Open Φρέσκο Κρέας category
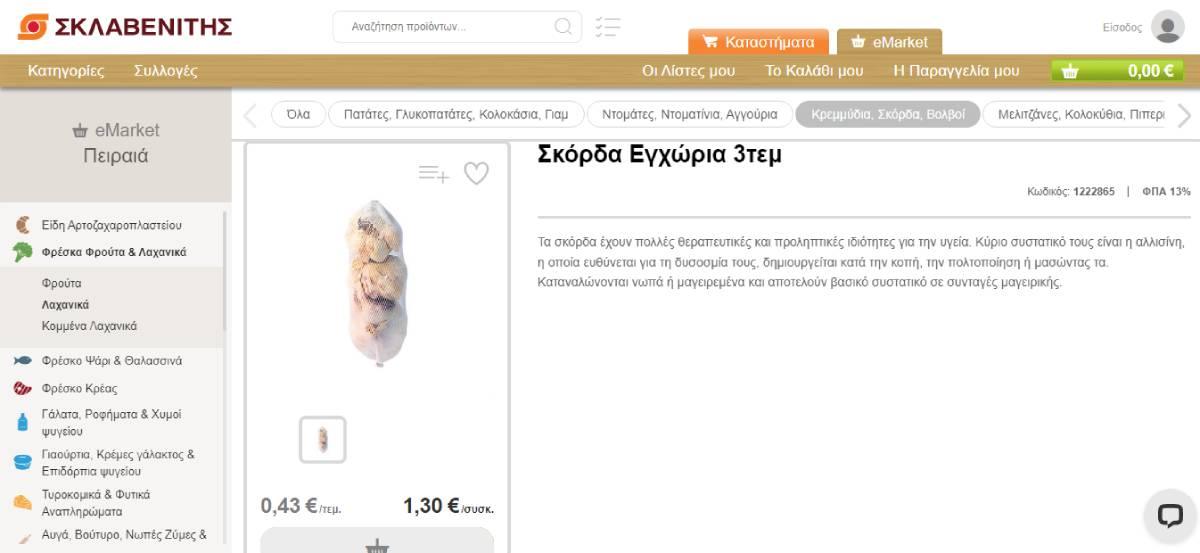The image size is (1200, 553). [80, 388]
